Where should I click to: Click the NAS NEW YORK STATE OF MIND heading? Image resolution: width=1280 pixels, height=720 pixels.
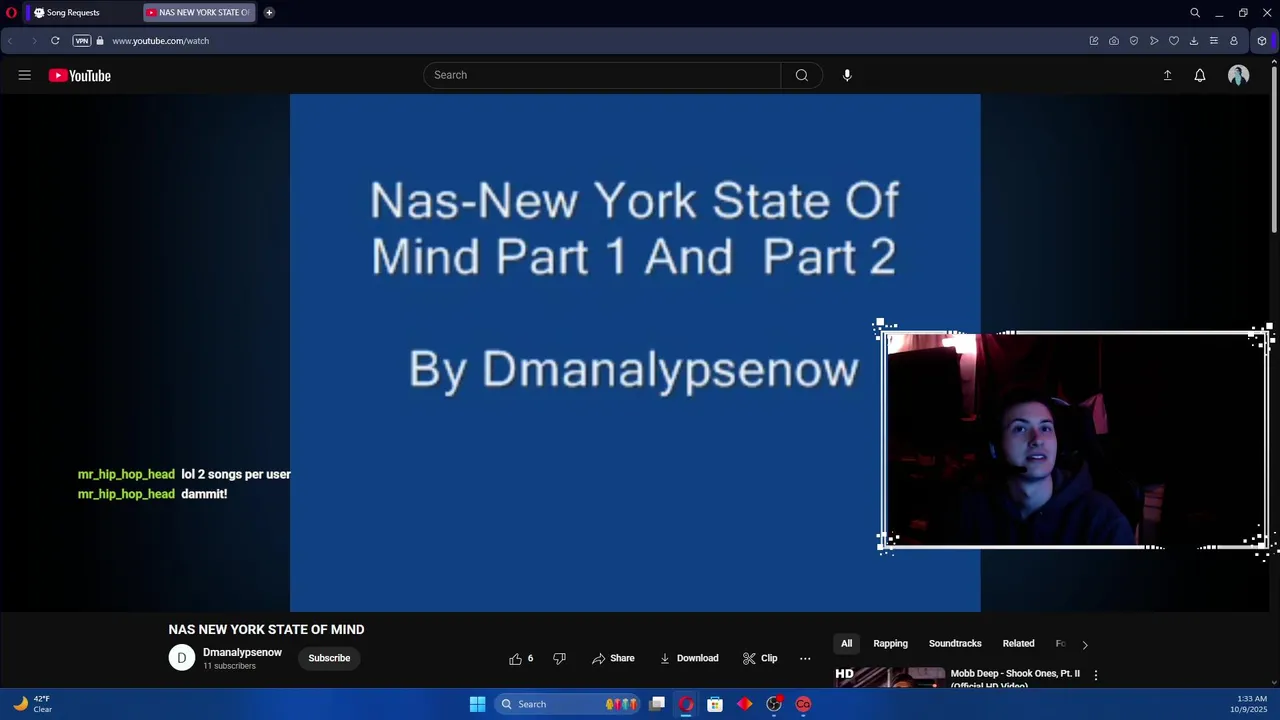point(266,629)
